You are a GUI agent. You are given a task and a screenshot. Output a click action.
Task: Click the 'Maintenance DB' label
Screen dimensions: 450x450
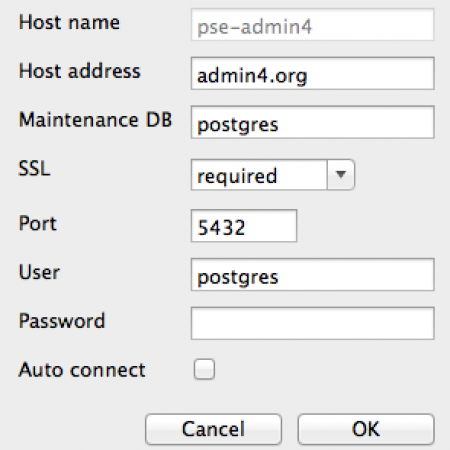pyautogui.click(x=96, y=120)
